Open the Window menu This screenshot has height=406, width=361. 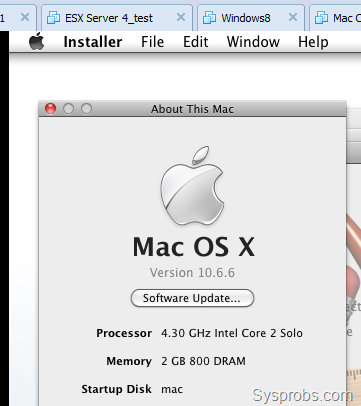253,42
